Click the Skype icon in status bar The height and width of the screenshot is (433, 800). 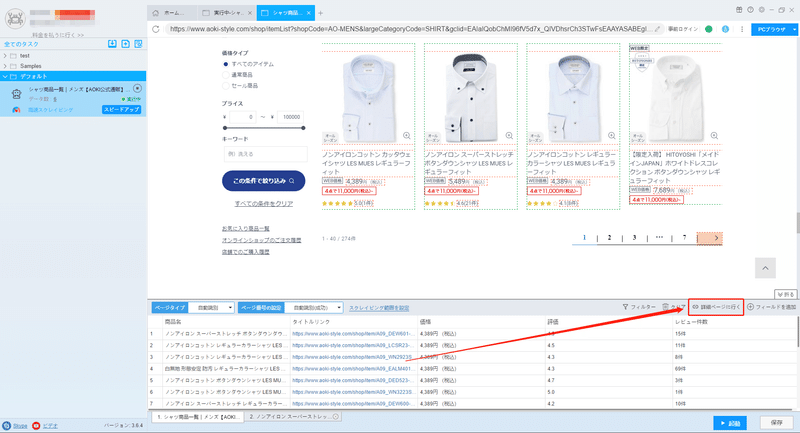click(x=6, y=425)
